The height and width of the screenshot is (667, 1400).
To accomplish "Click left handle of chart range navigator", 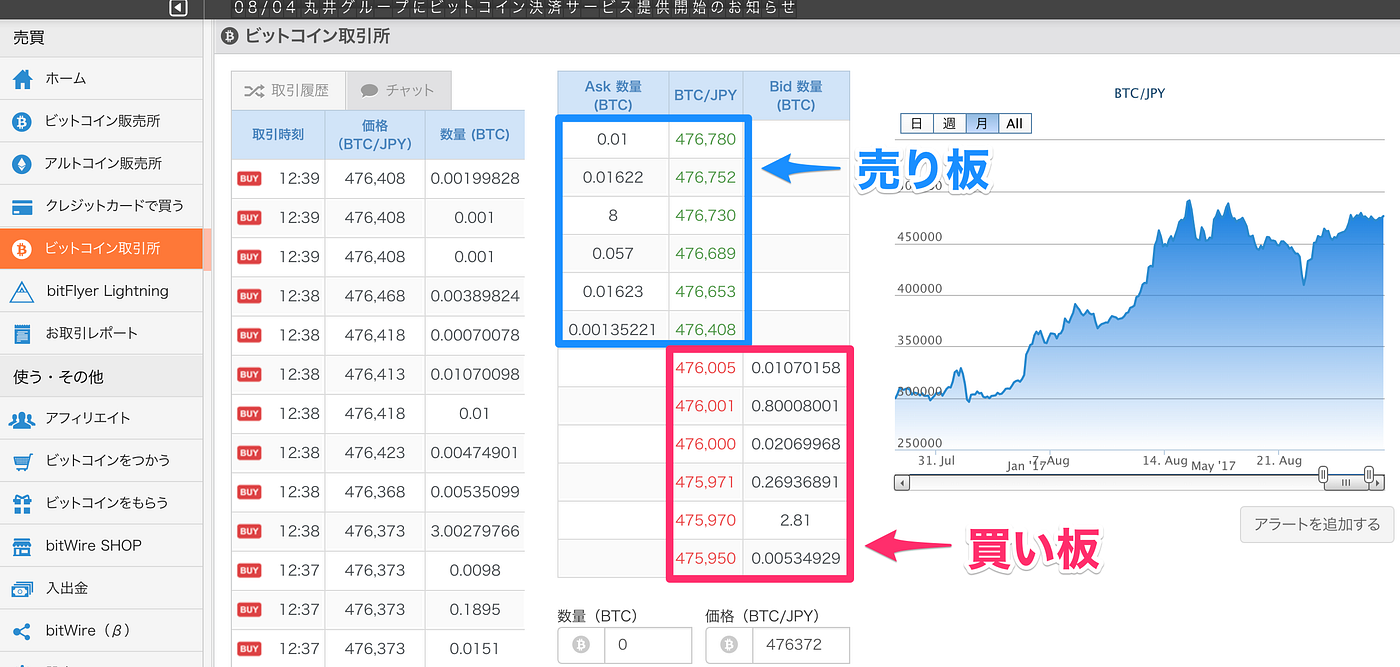I will [1323, 474].
